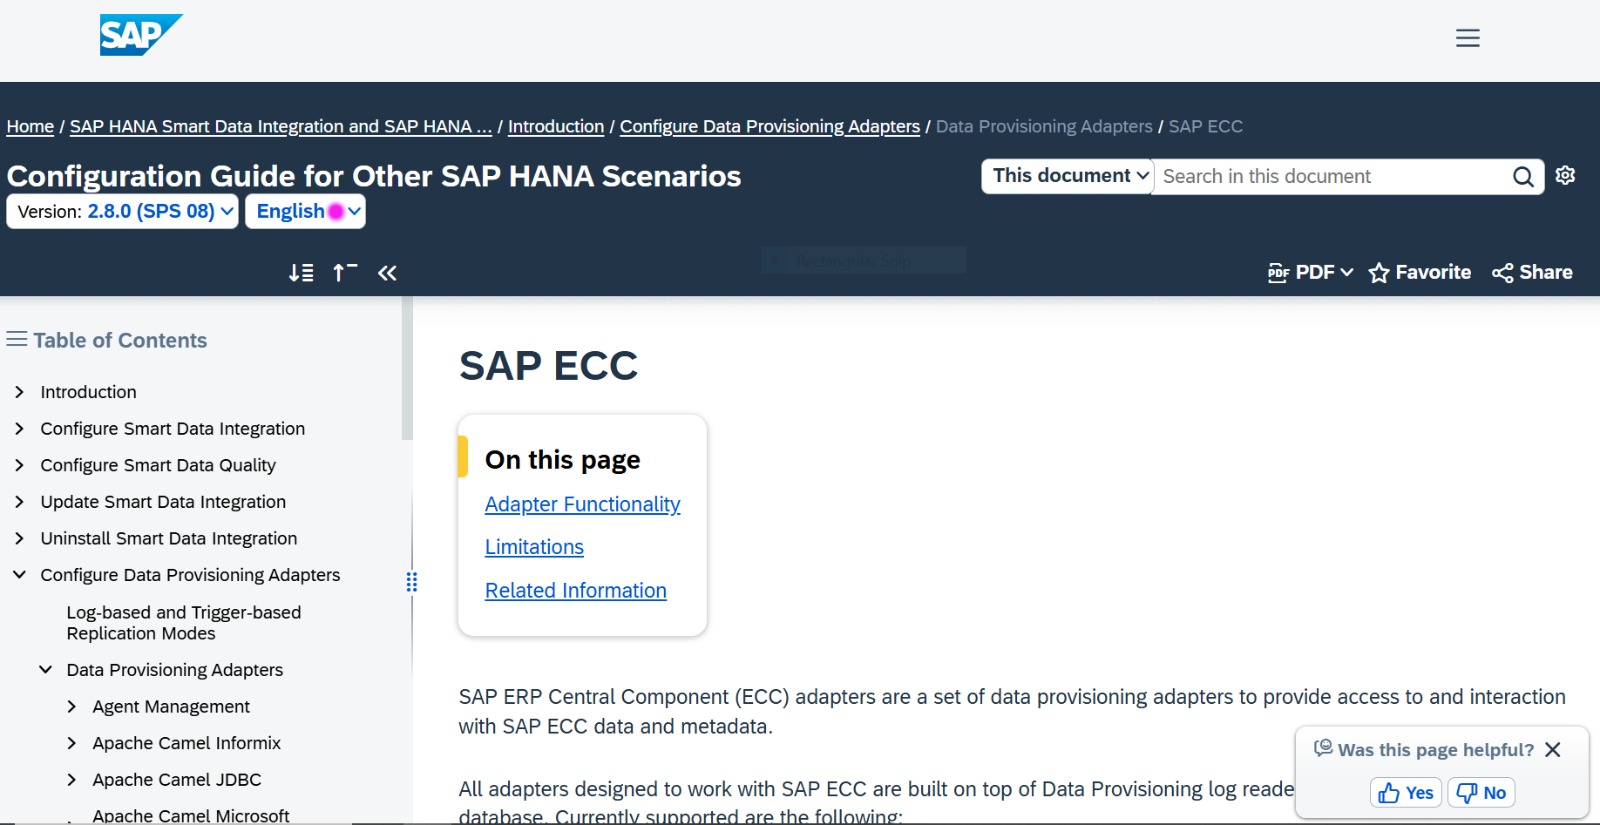This screenshot has width=1600, height=825.
Task: Expand Agent Management tree item
Action: [x=71, y=707]
